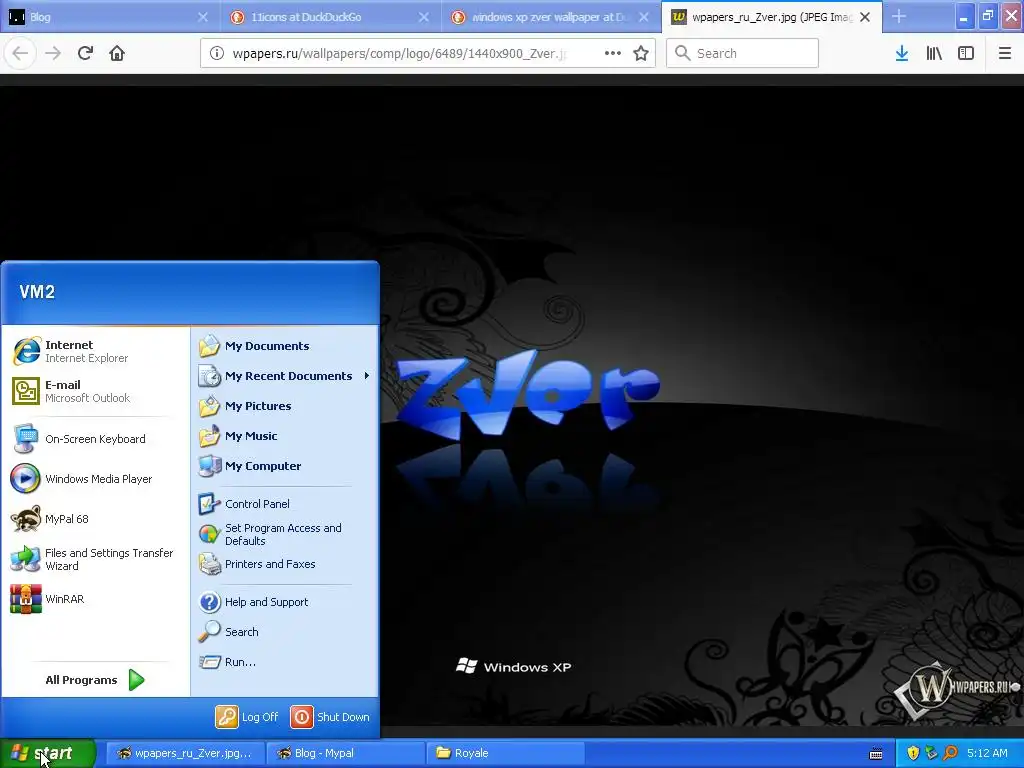The image size is (1024, 768).
Task: Click the keyboard icon on taskbar
Action: tap(876, 754)
